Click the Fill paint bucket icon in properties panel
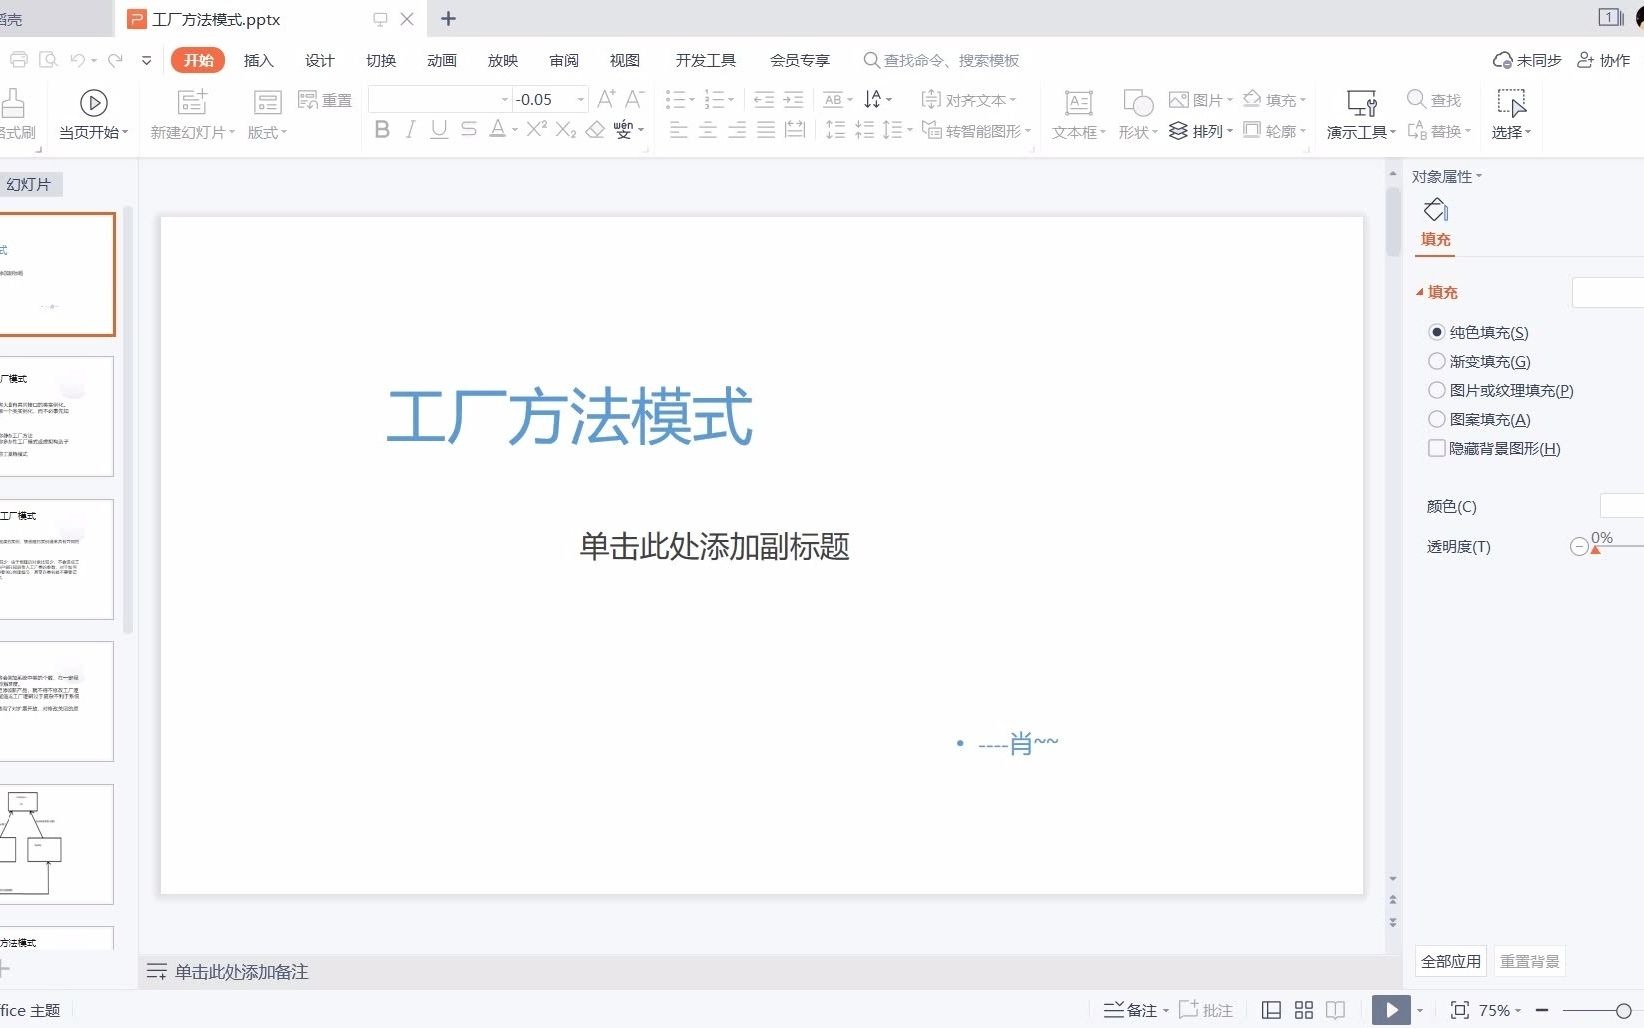1644x1028 pixels. pos(1436,210)
